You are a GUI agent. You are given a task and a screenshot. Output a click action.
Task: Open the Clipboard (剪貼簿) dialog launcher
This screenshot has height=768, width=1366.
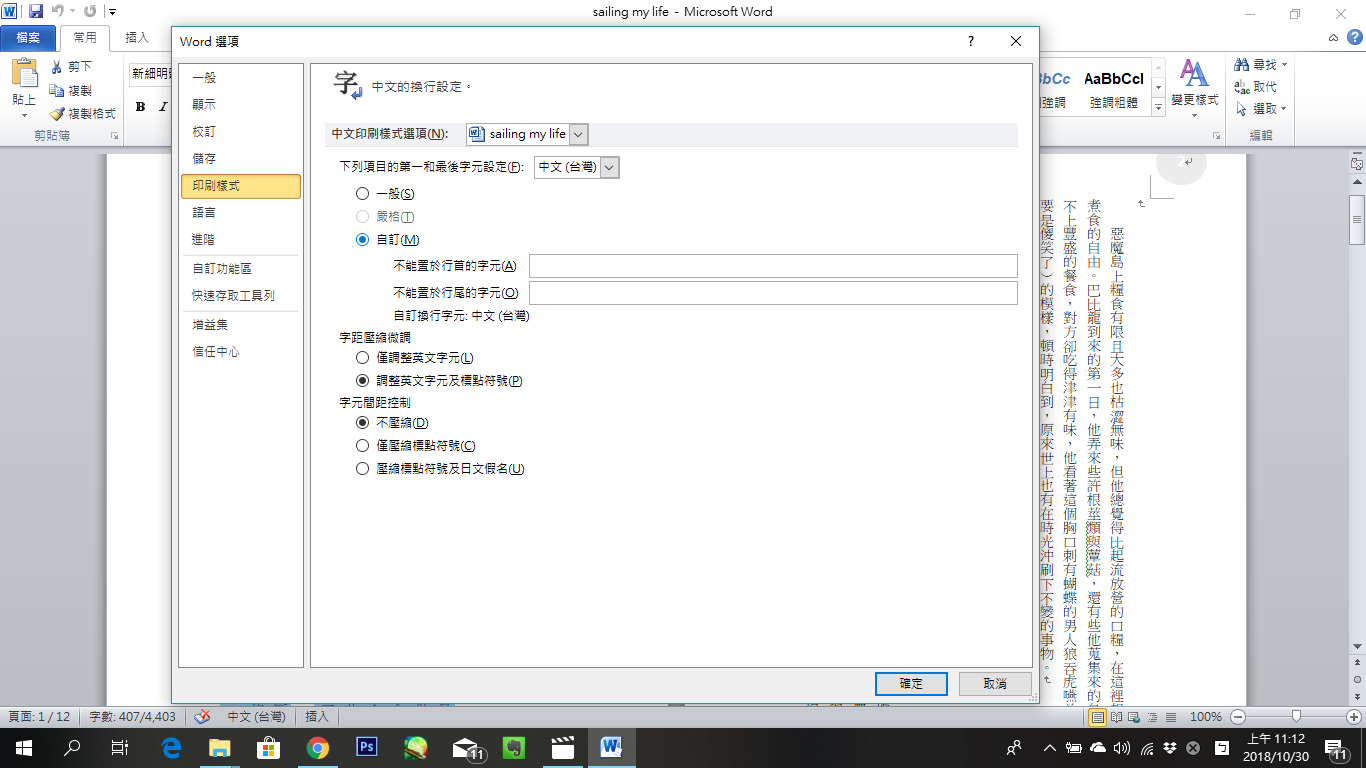115,135
